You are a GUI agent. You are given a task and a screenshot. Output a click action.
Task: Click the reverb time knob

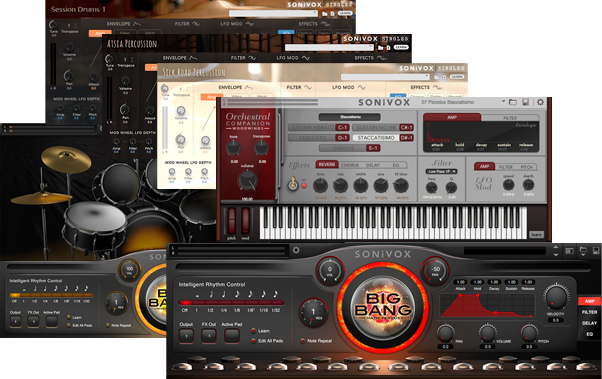click(320, 186)
